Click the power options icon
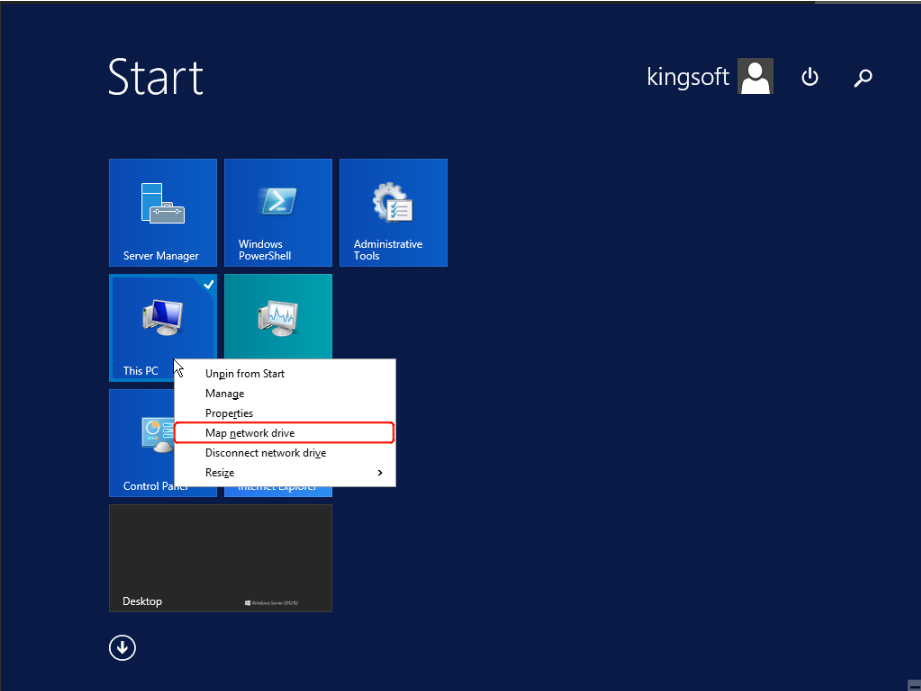 pos(810,77)
